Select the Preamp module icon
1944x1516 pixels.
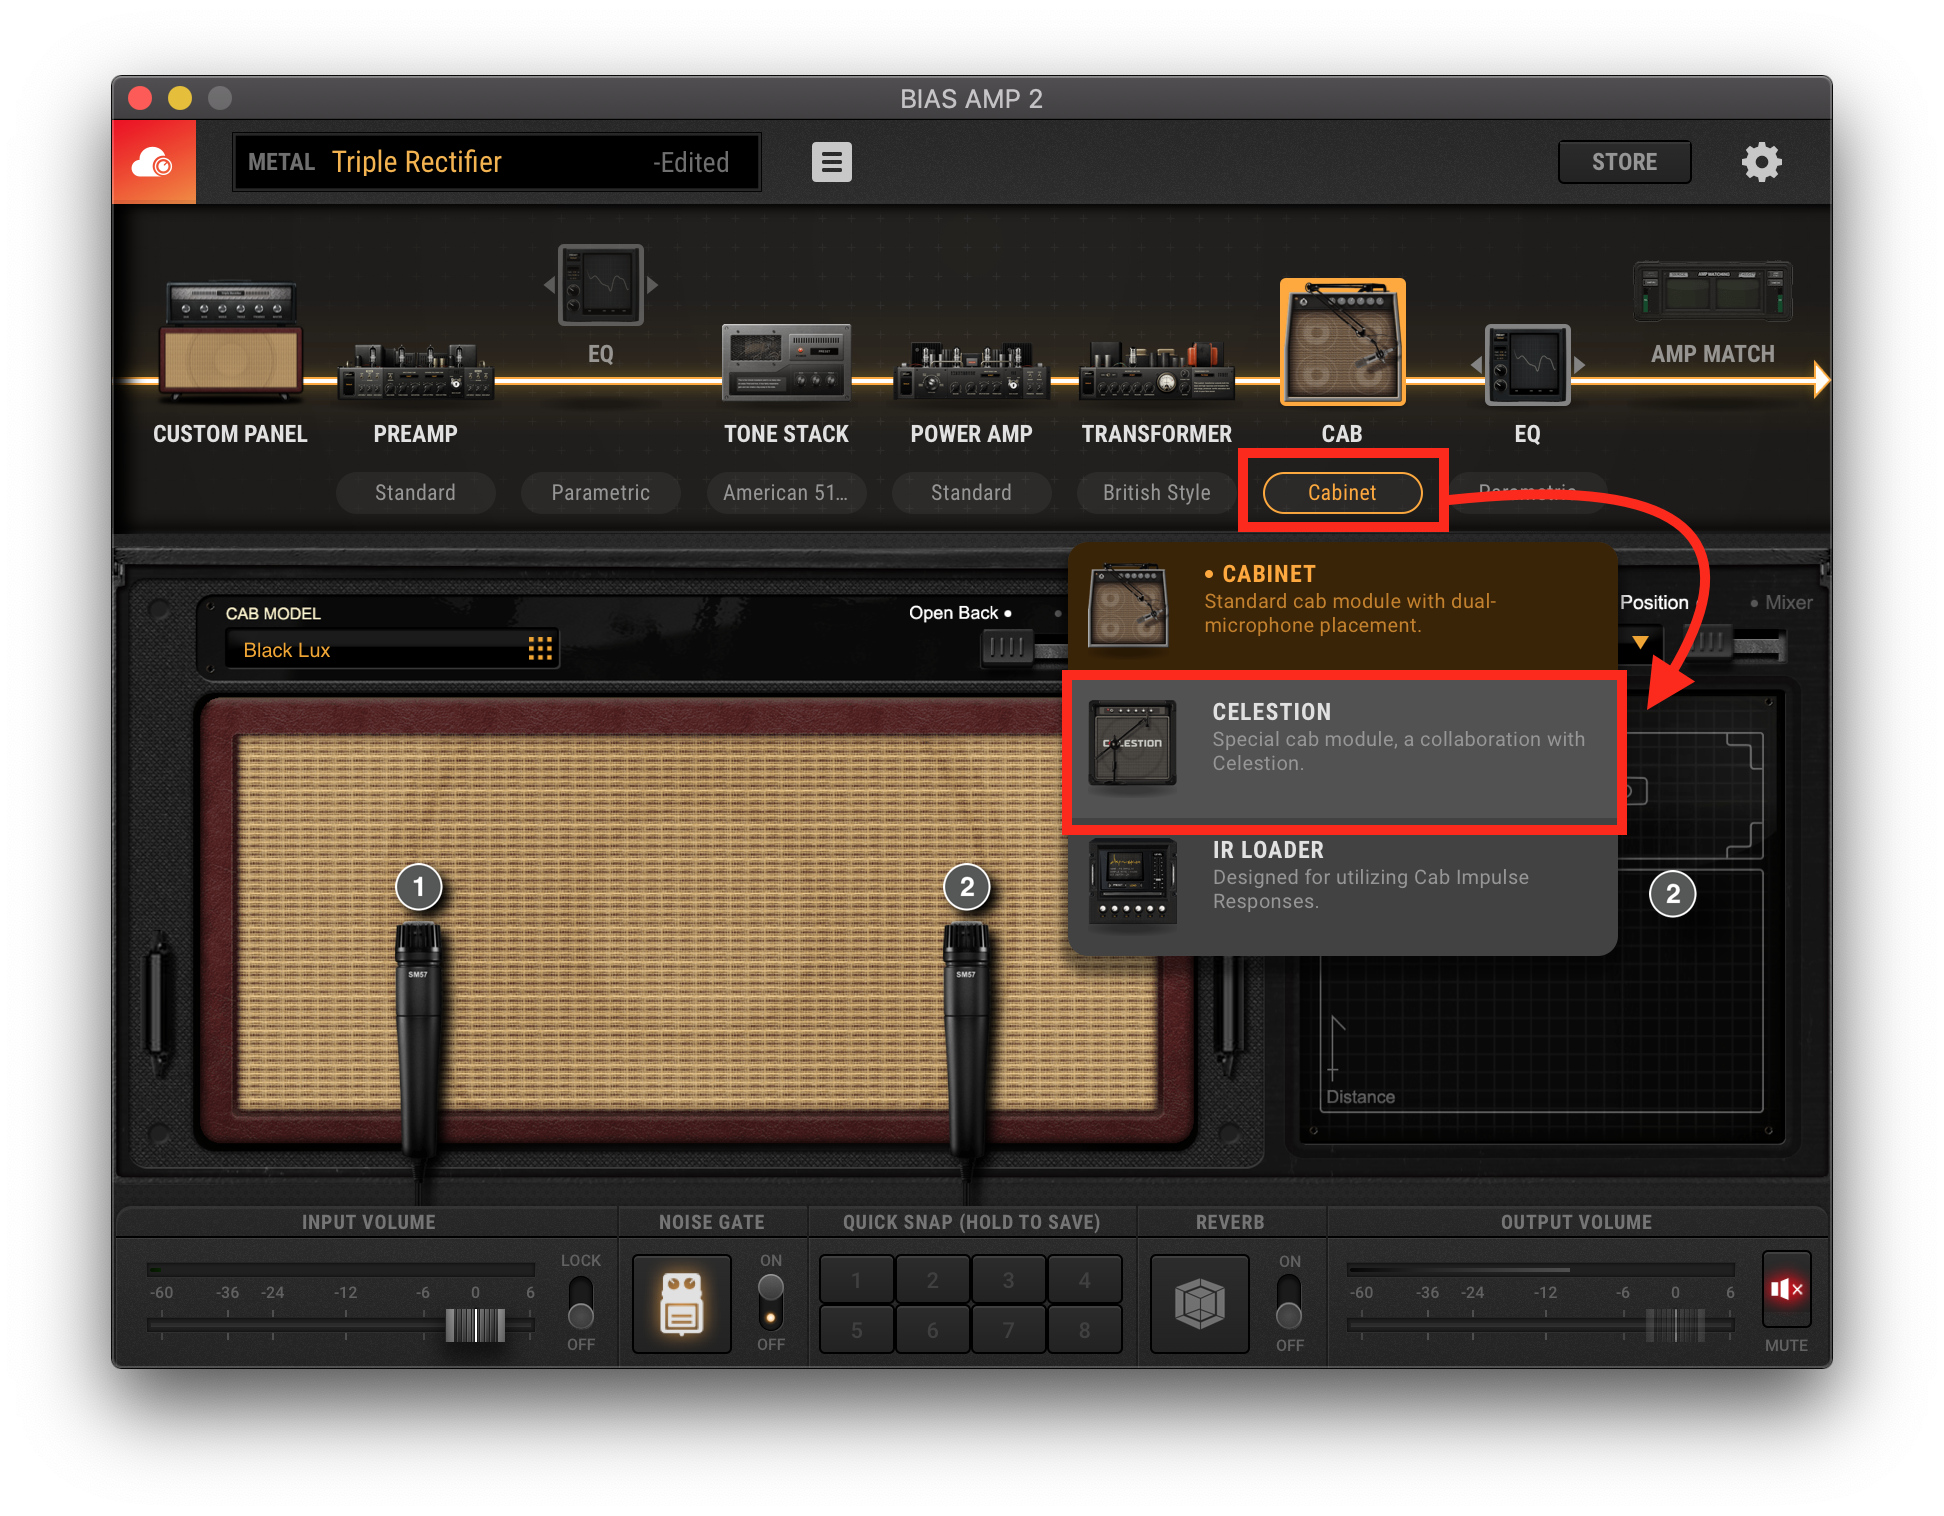pos(415,372)
